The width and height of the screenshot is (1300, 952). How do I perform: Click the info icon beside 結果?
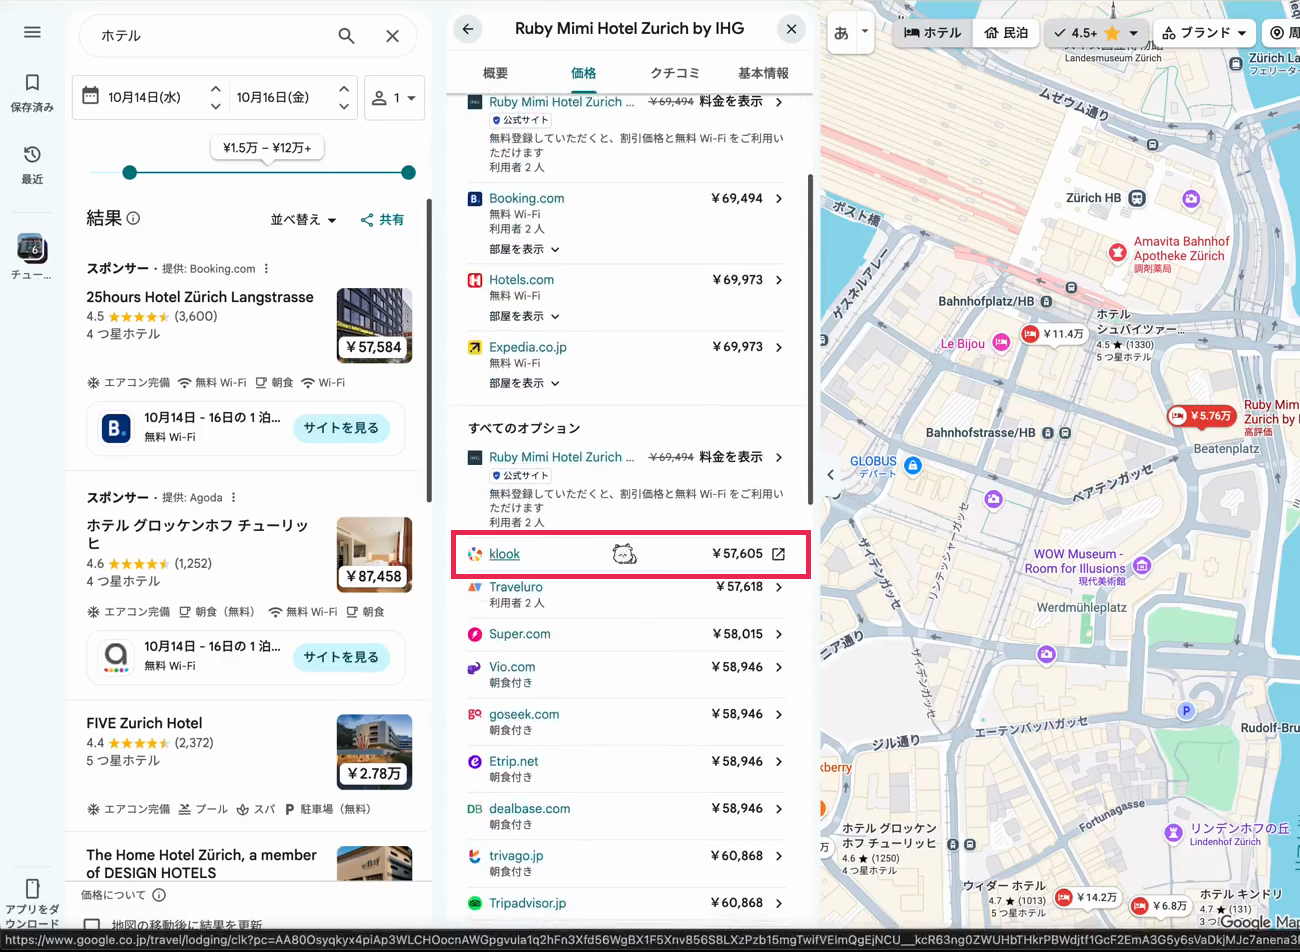(133, 218)
